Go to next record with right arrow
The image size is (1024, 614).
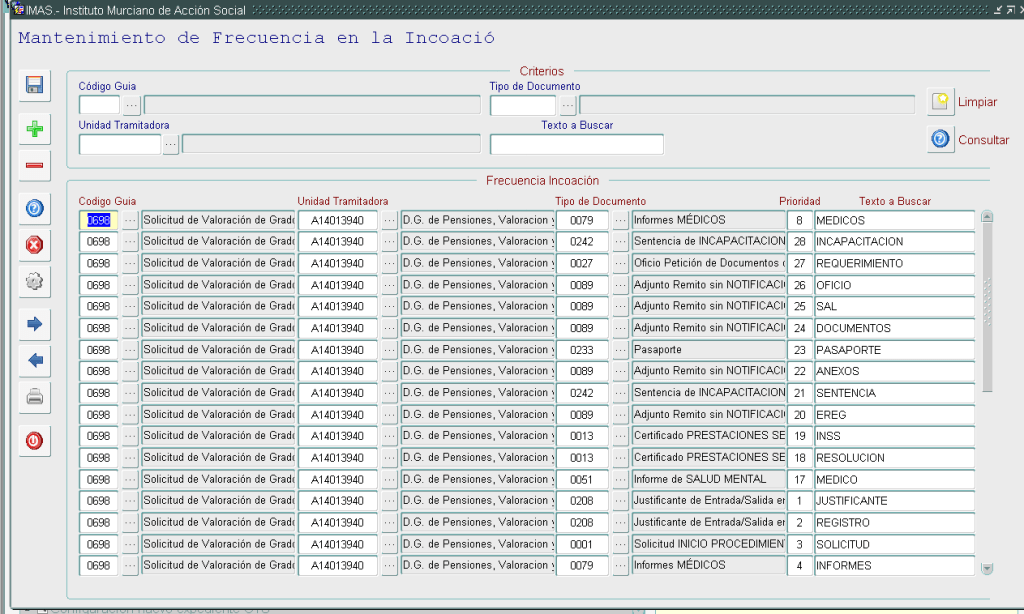[x=34, y=323]
